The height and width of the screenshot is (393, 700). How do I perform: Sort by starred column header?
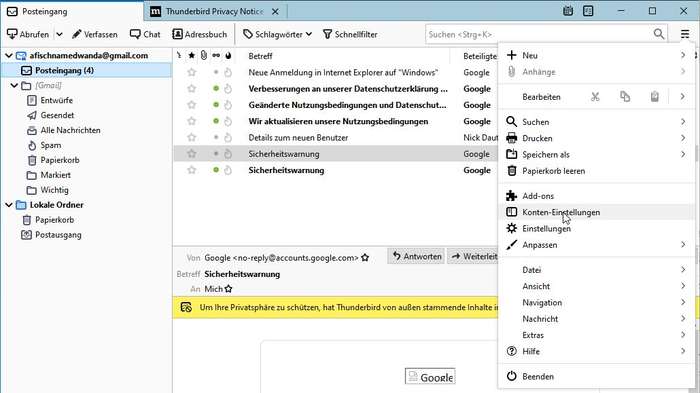[x=192, y=55]
